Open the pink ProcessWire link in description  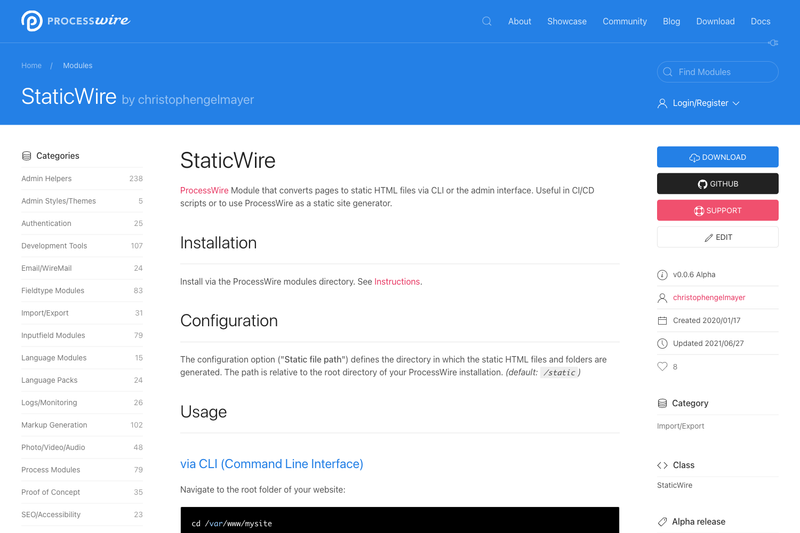pos(204,190)
